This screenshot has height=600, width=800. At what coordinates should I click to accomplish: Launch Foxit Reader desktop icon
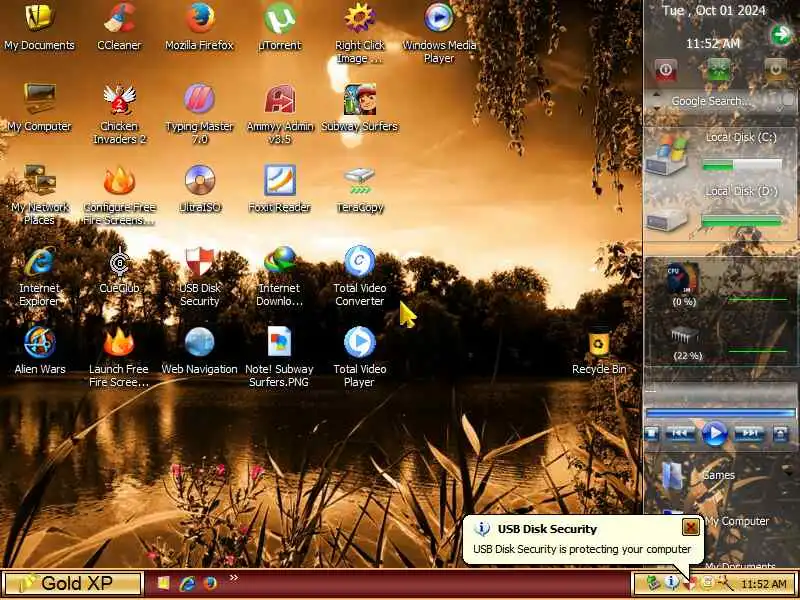click(279, 189)
